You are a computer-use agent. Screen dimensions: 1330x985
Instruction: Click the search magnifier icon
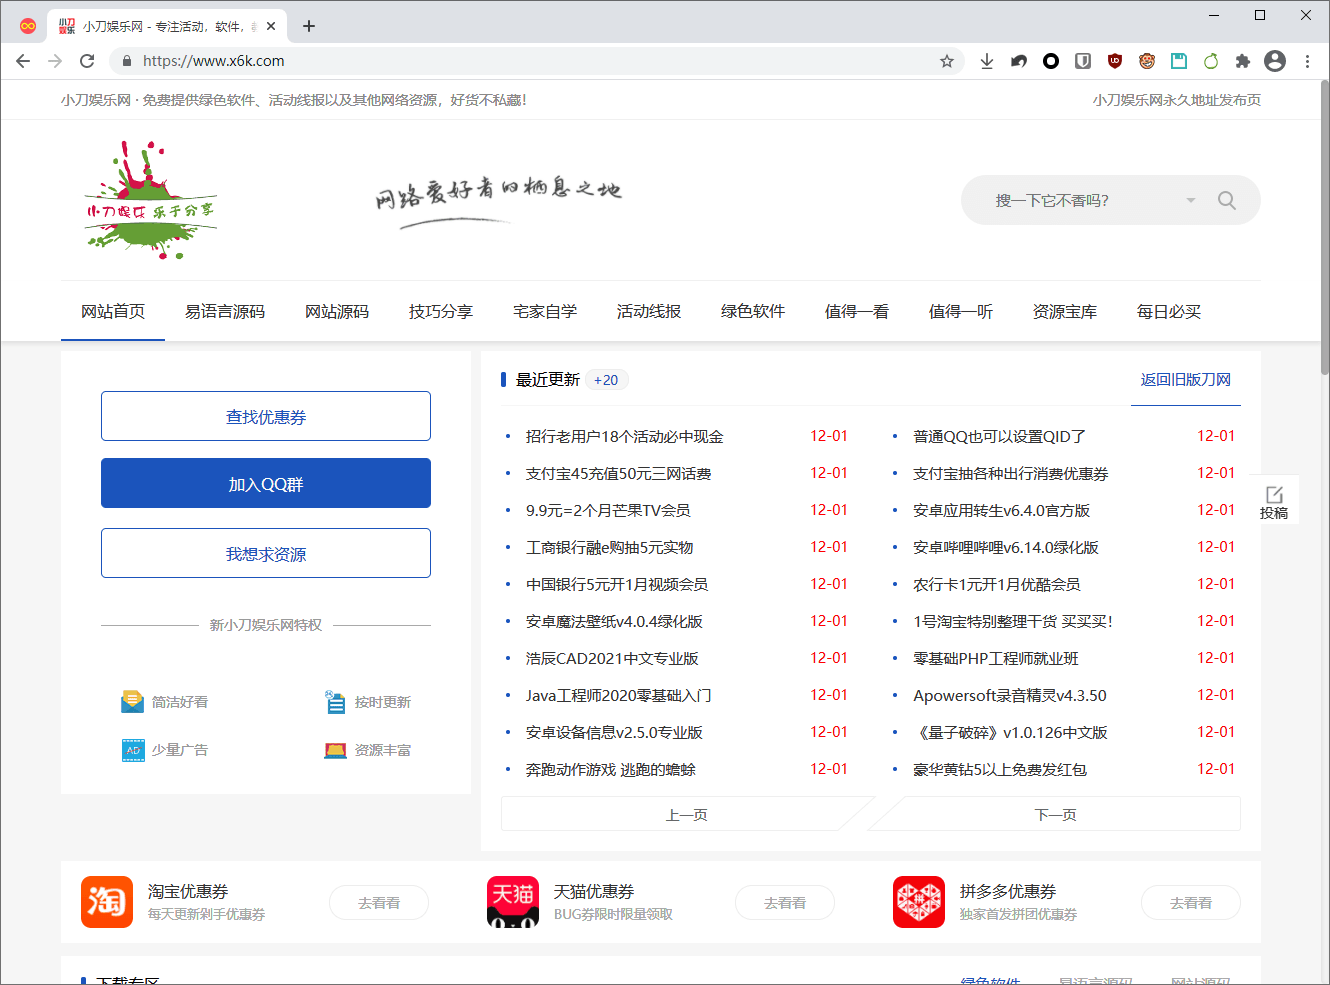(1226, 200)
